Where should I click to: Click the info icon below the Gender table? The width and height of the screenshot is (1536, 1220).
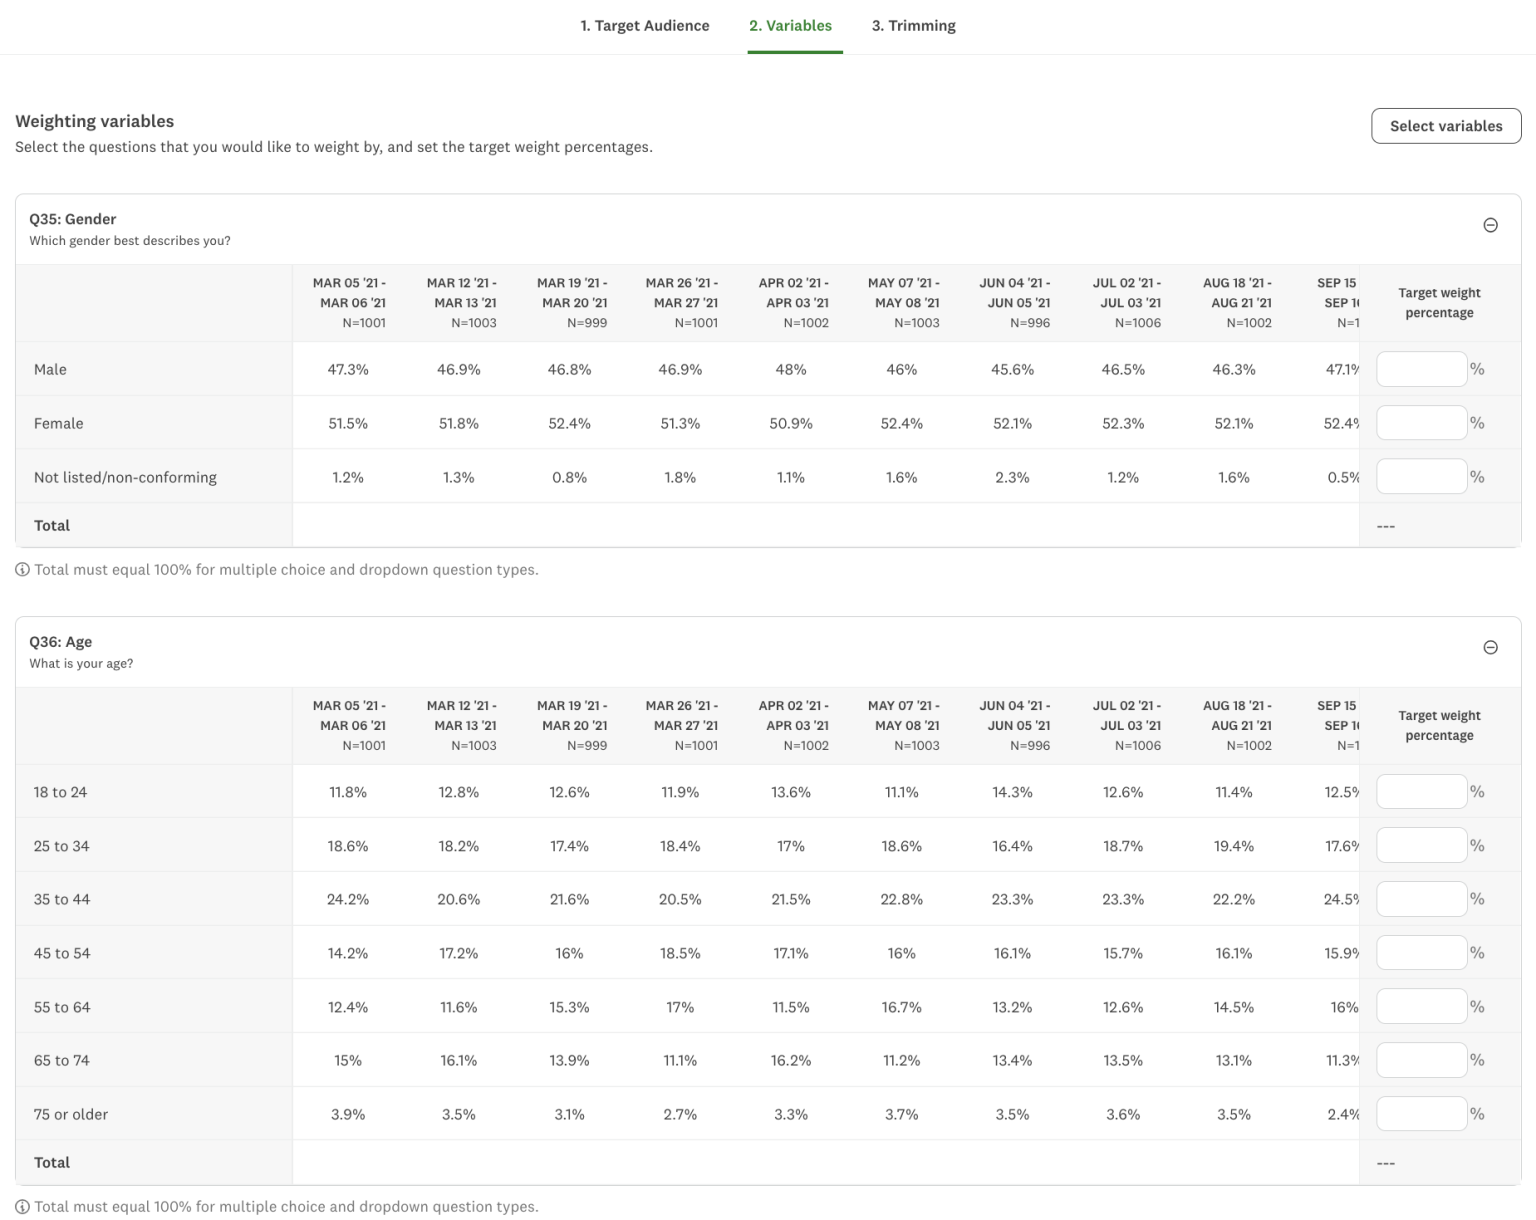[20, 569]
